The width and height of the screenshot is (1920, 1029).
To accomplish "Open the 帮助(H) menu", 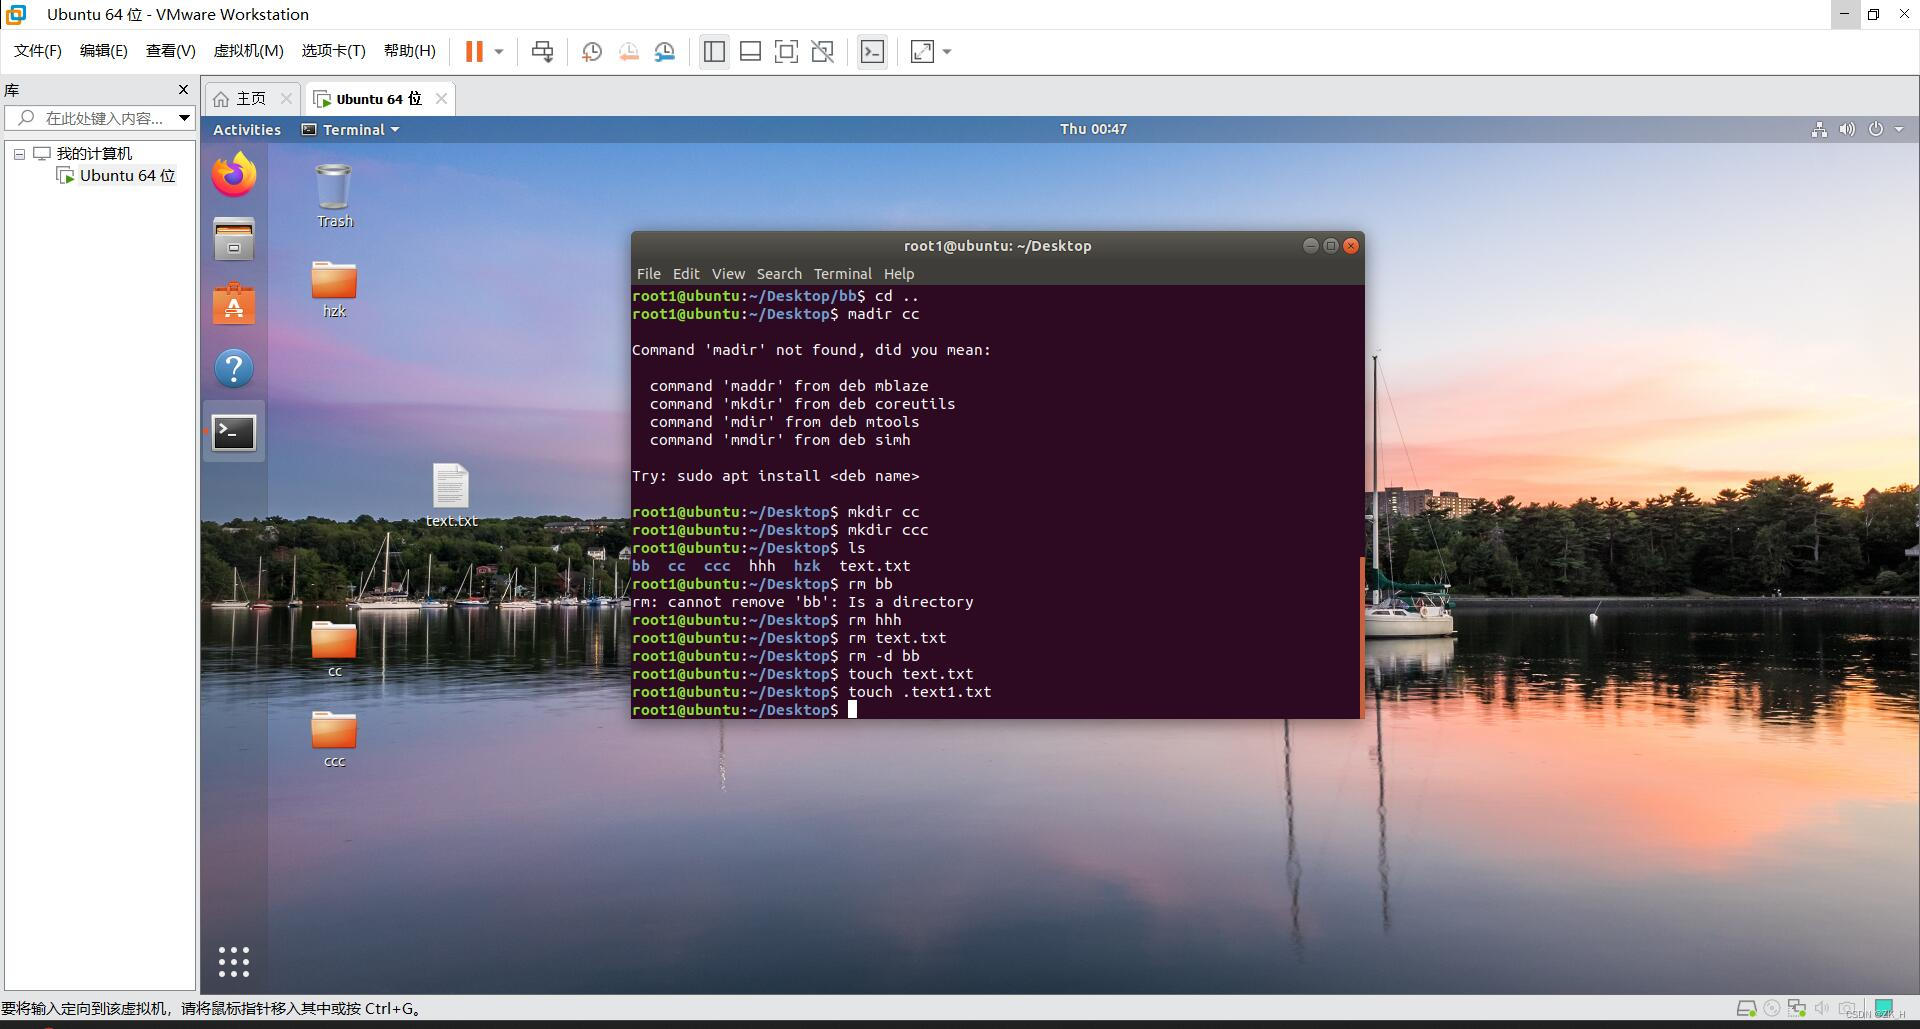I will point(410,51).
